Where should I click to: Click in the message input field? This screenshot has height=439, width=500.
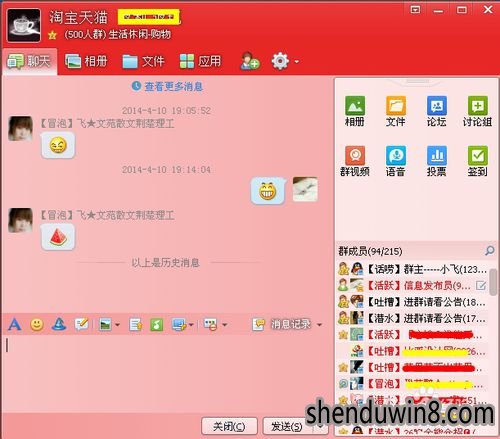[167, 373]
